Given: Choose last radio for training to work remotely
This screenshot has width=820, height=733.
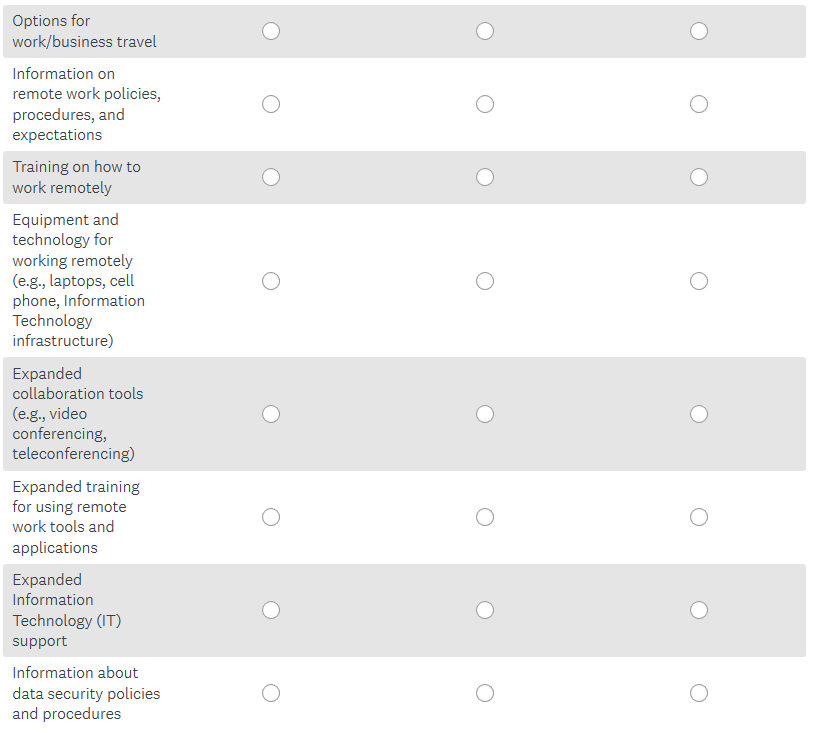Looking at the screenshot, I should [699, 177].
